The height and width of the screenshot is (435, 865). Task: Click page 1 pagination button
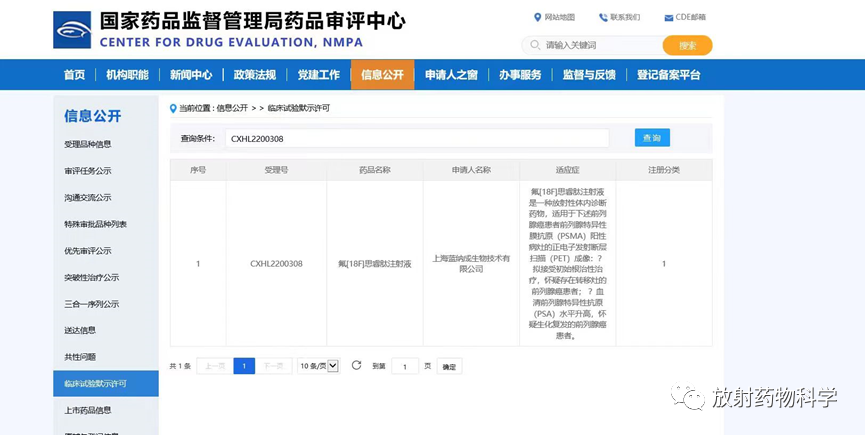[244, 366]
